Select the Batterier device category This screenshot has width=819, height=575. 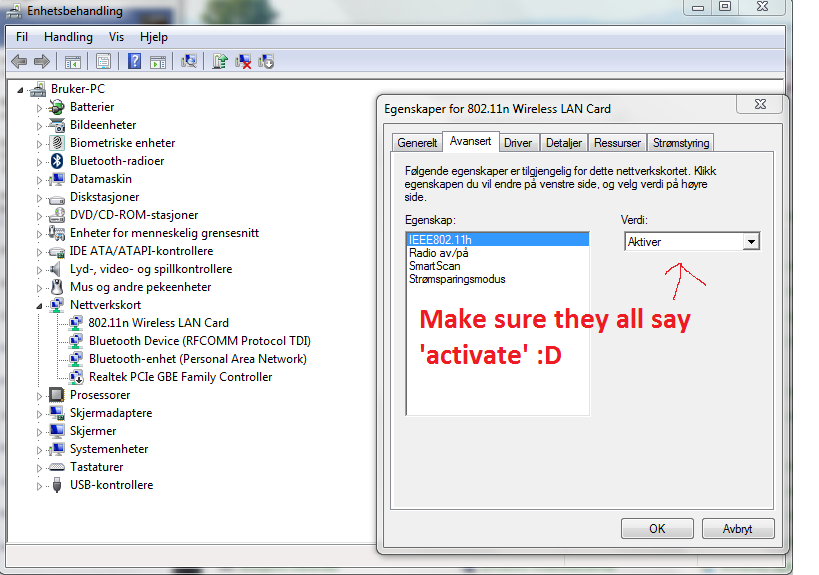pyautogui.click(x=92, y=107)
